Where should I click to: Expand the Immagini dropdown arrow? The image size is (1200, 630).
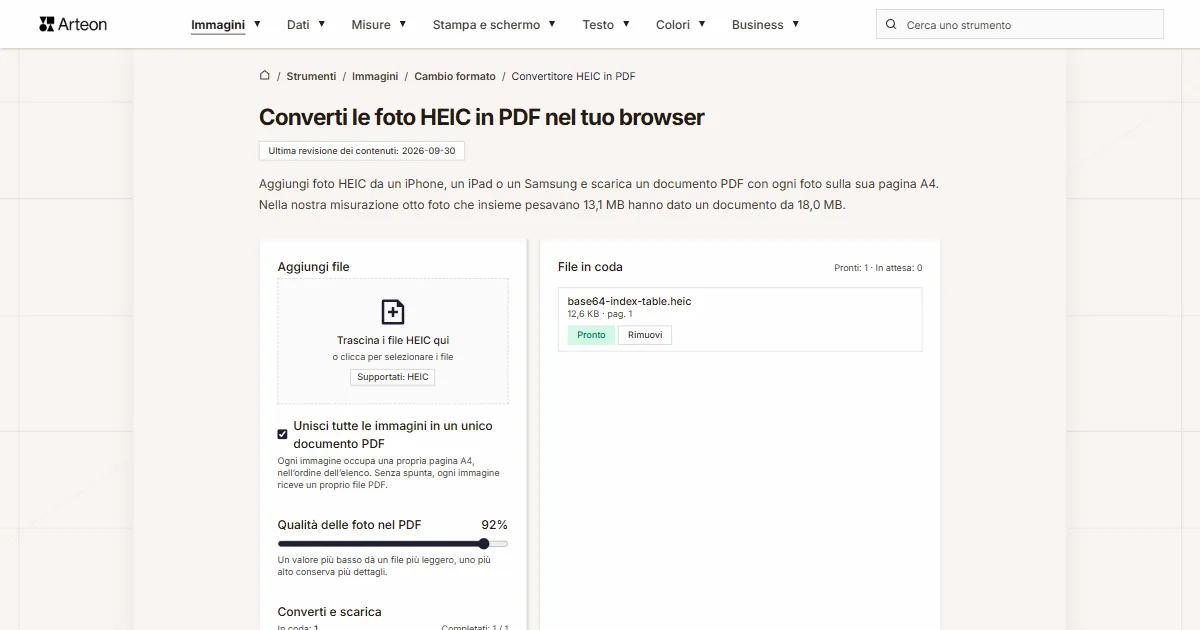[257, 24]
